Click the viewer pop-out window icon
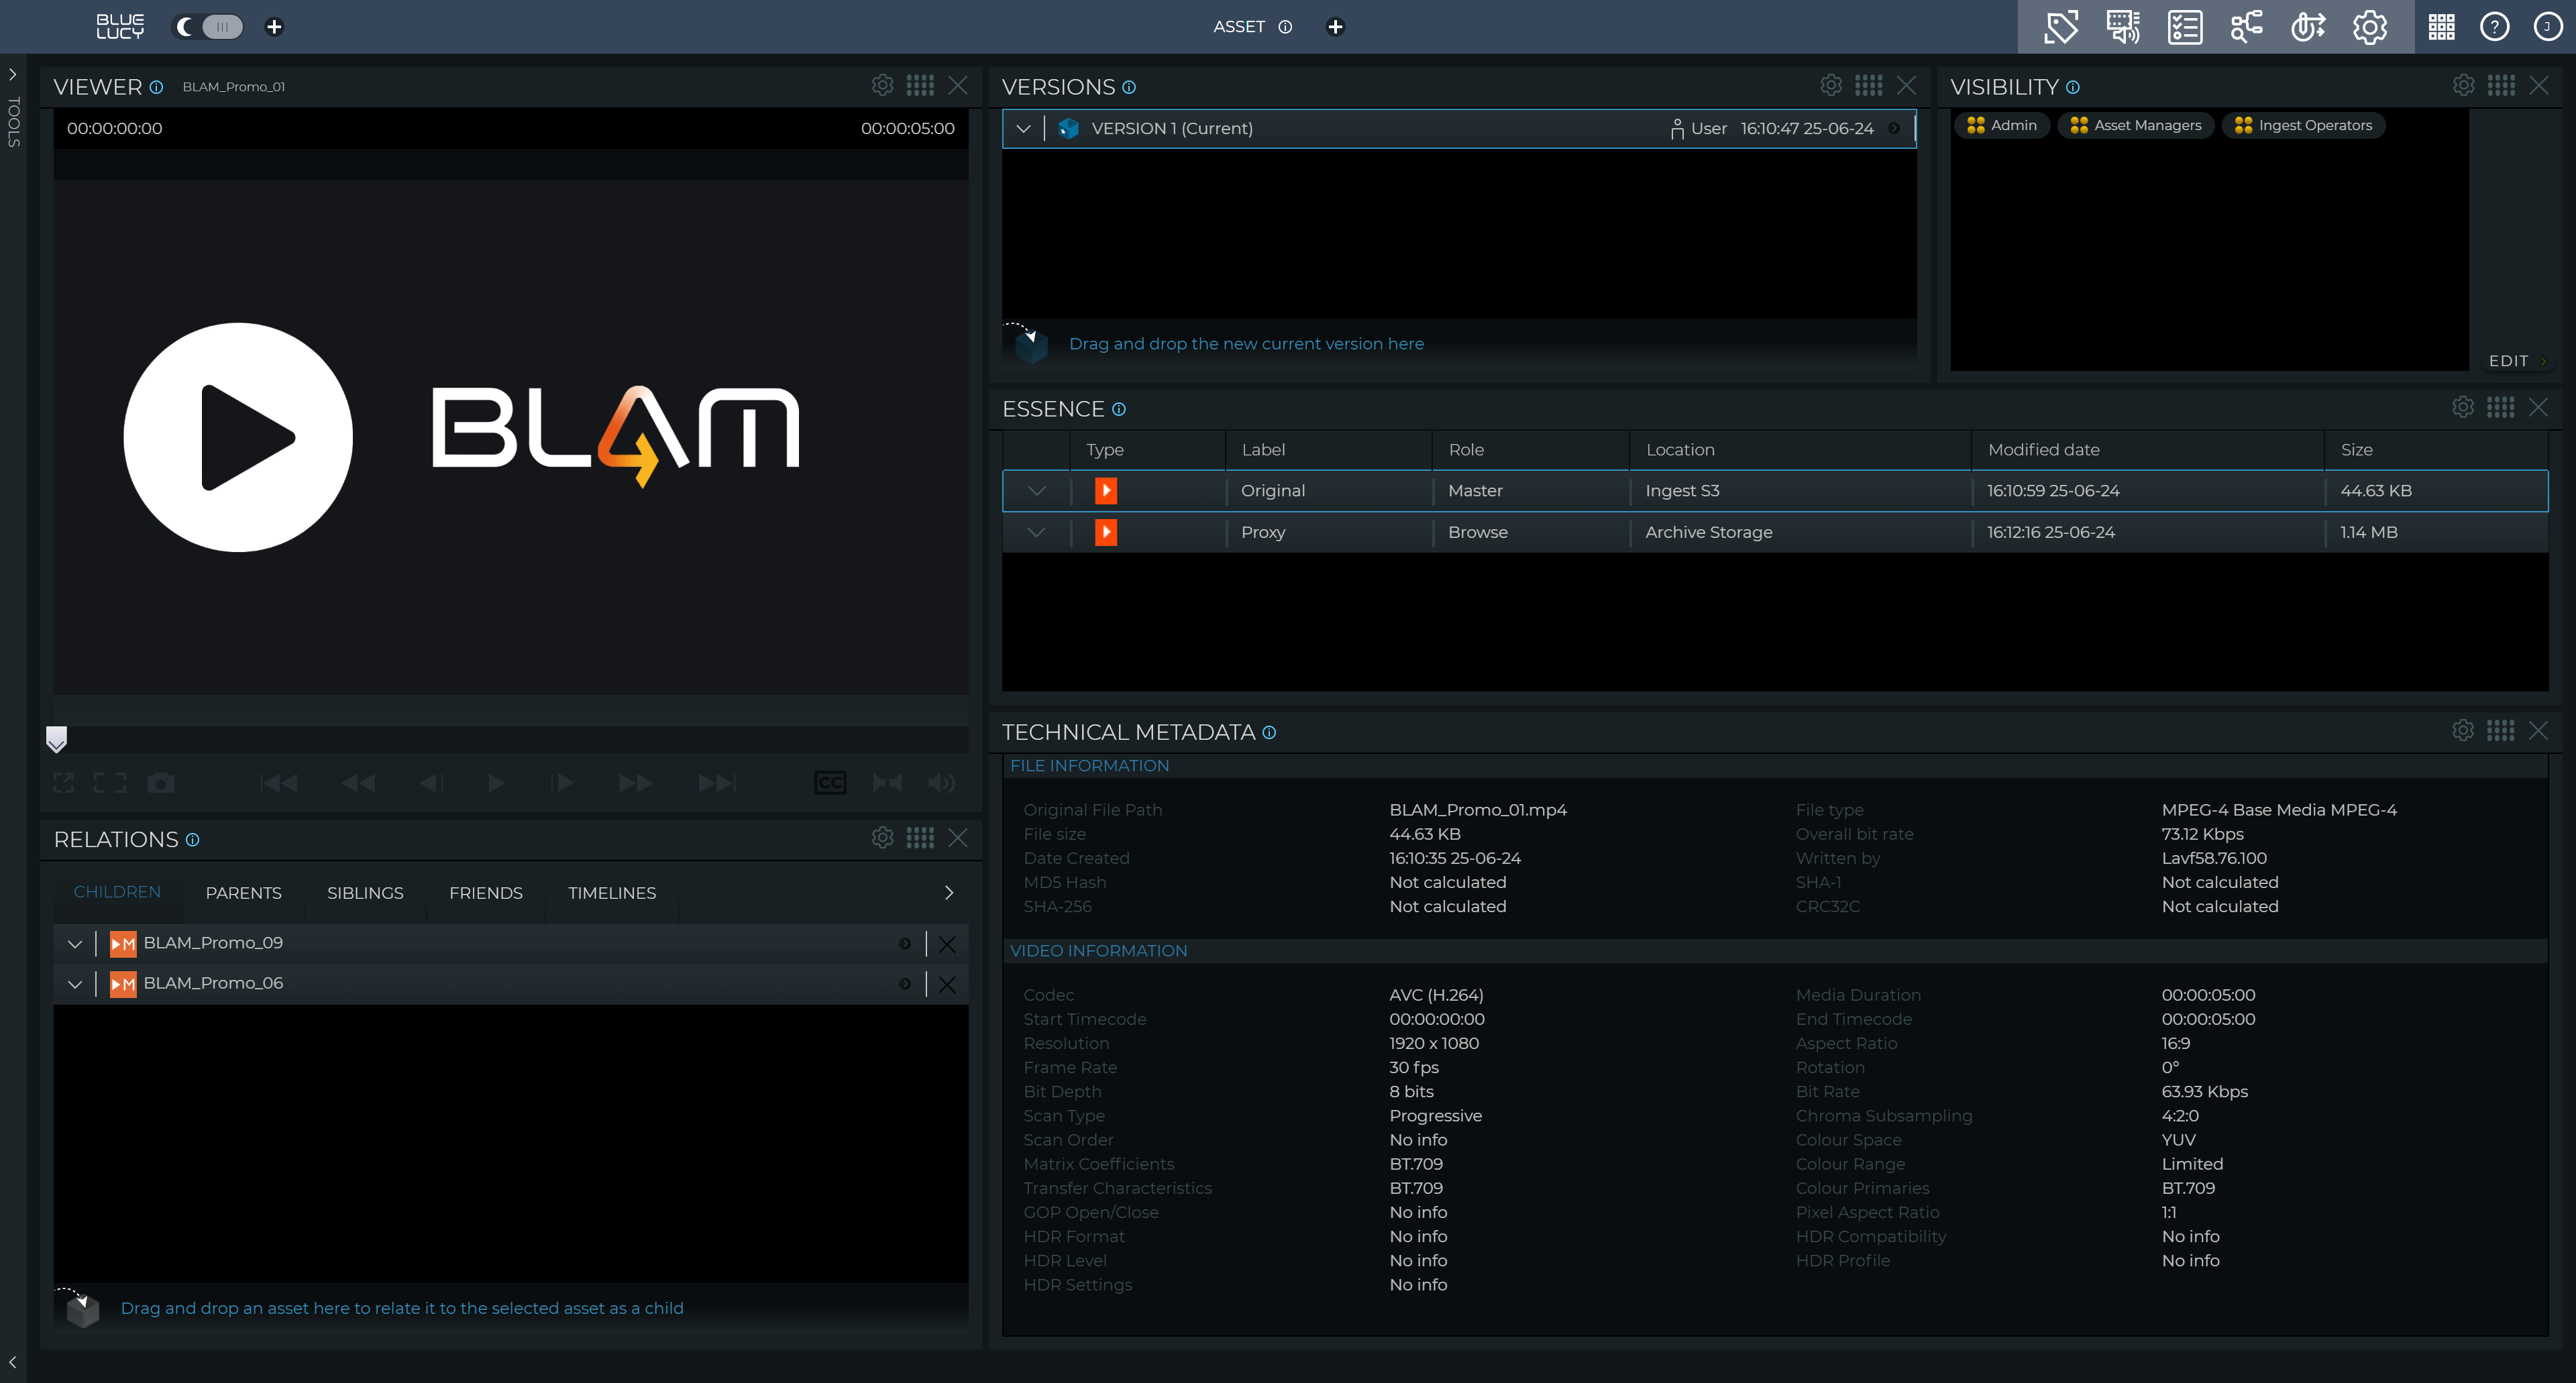 [x=64, y=783]
